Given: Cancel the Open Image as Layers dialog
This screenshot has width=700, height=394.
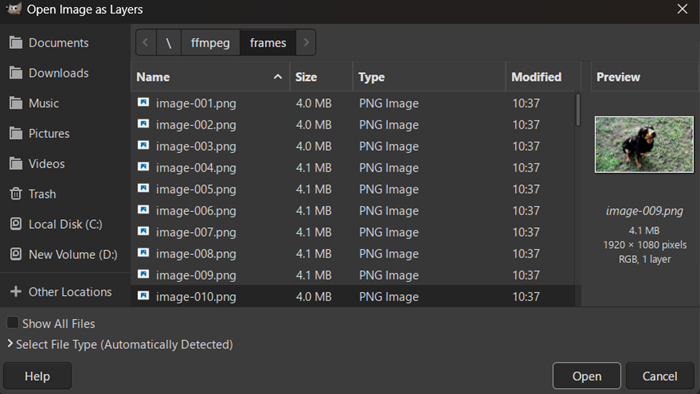Looking at the screenshot, I should 660,376.
